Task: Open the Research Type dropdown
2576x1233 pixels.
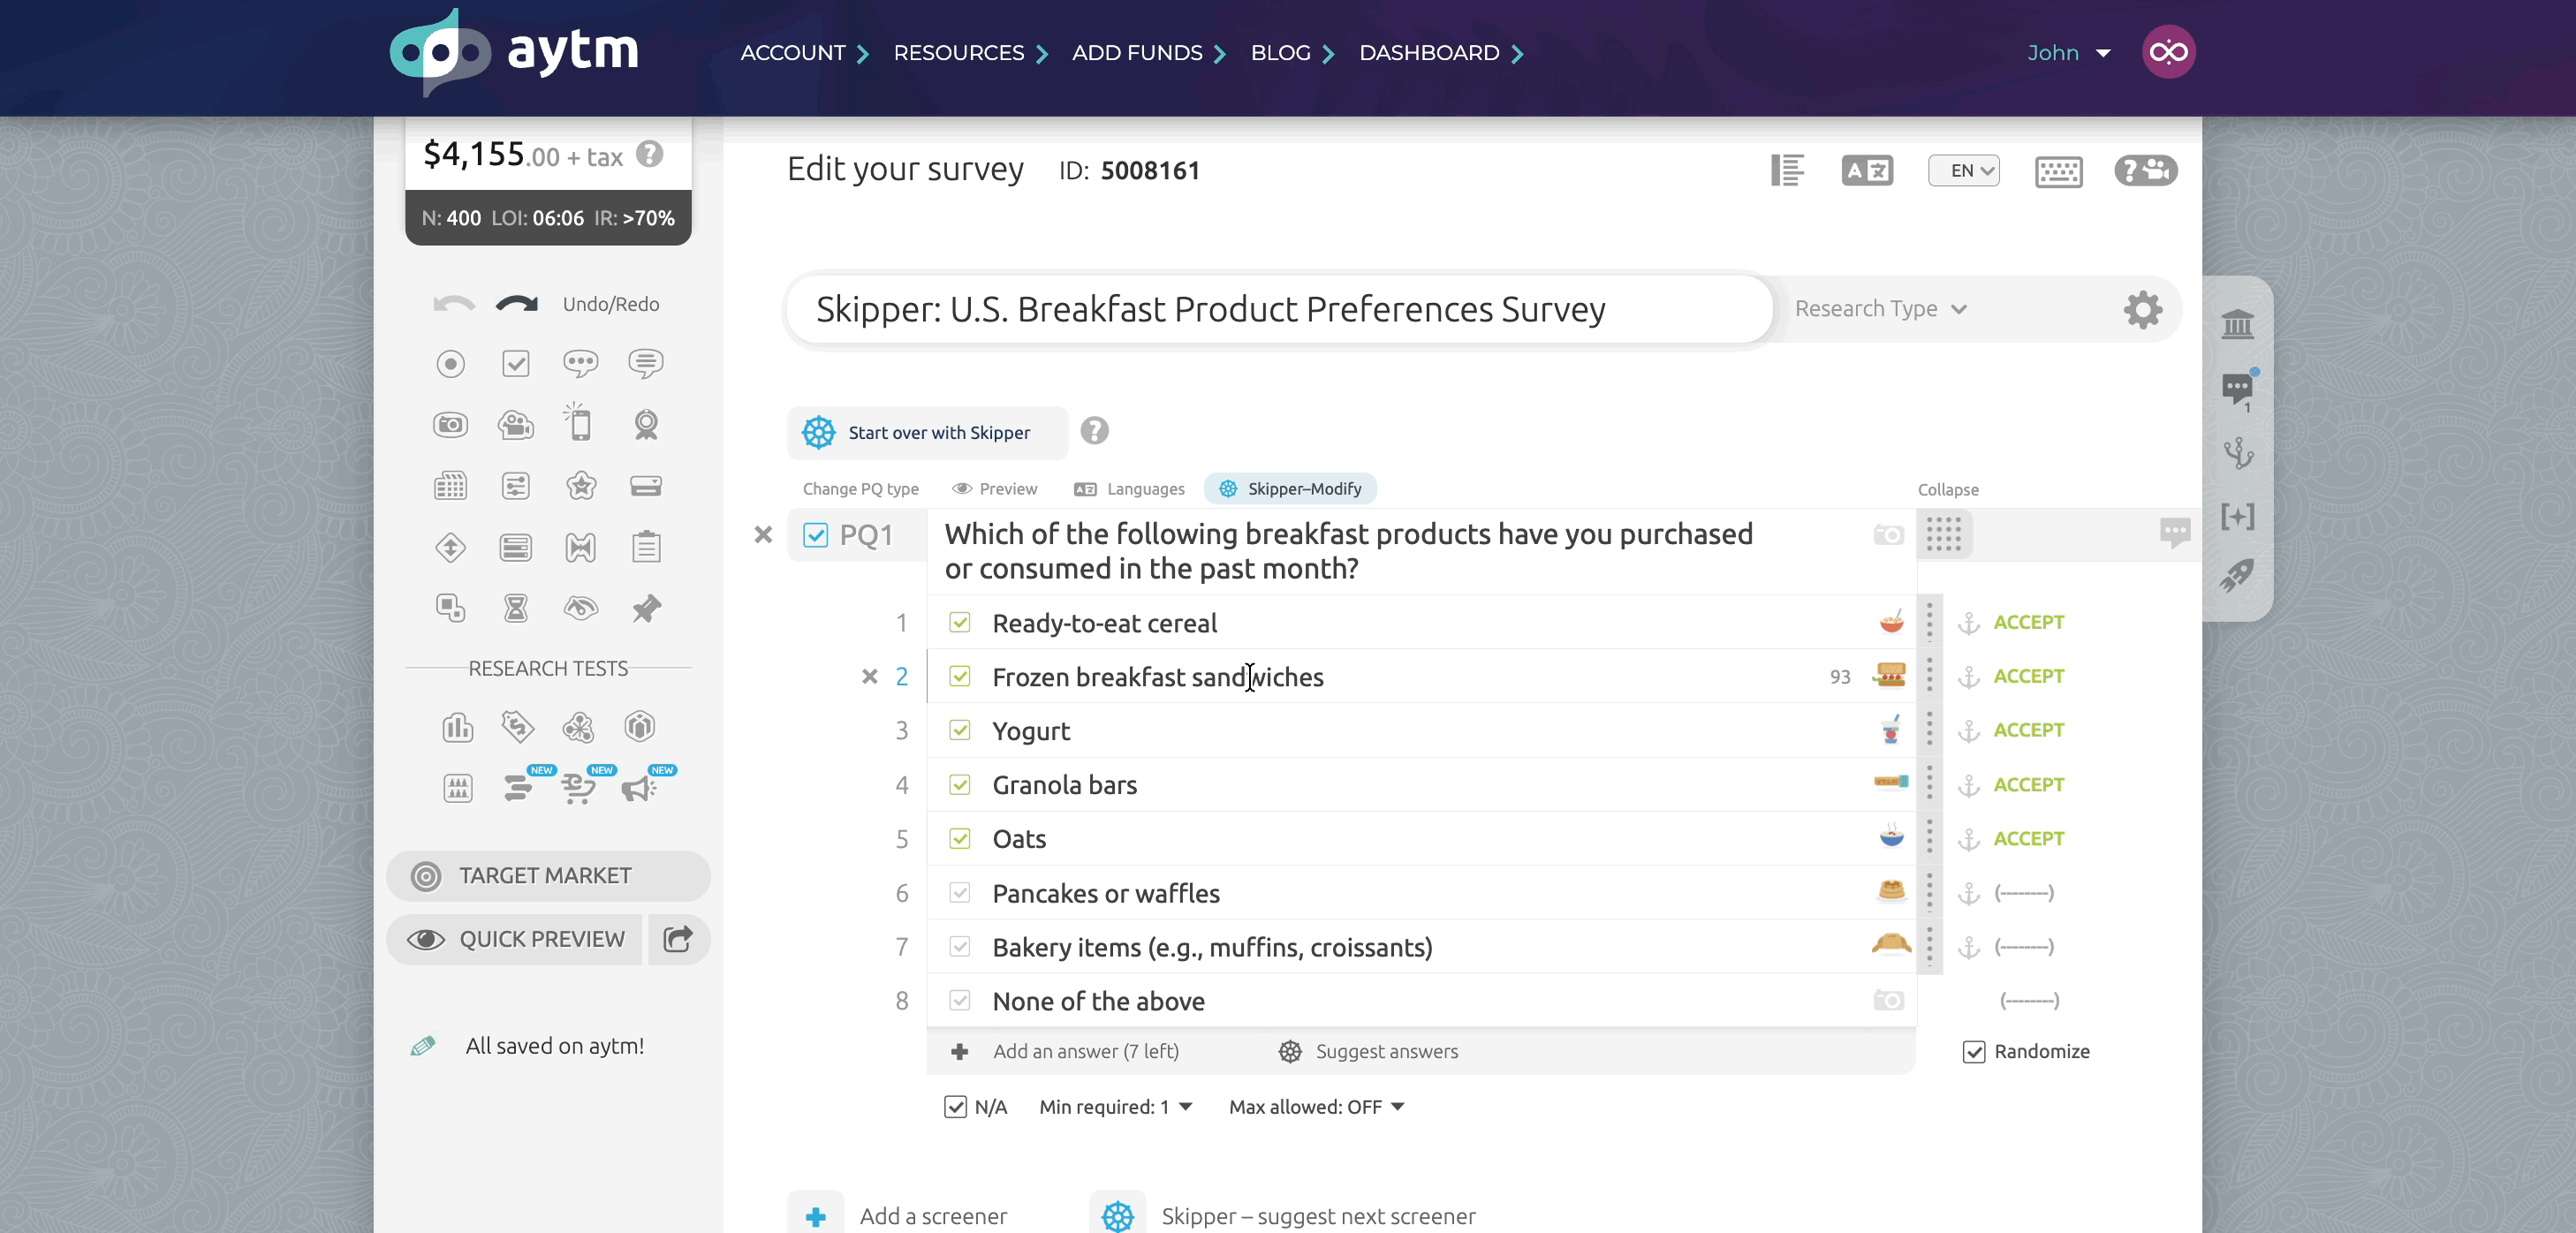Action: [x=1881, y=309]
